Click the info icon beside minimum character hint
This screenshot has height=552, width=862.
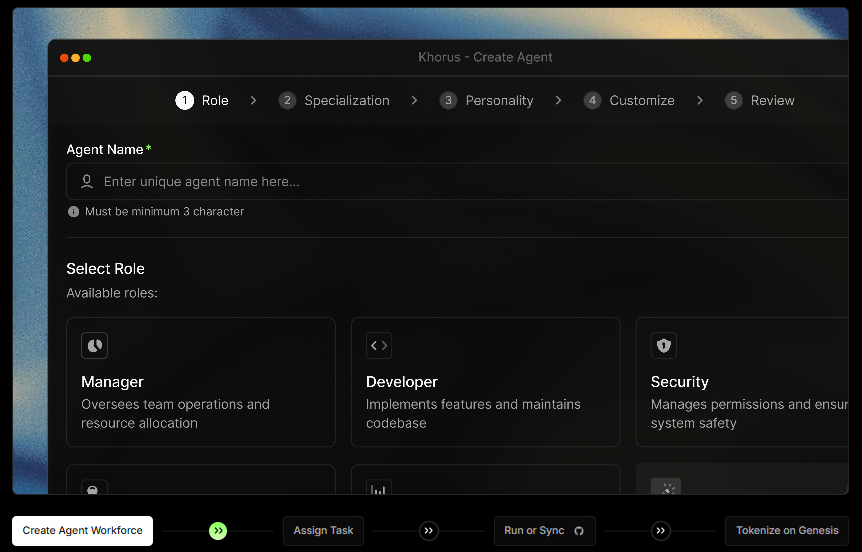(73, 212)
